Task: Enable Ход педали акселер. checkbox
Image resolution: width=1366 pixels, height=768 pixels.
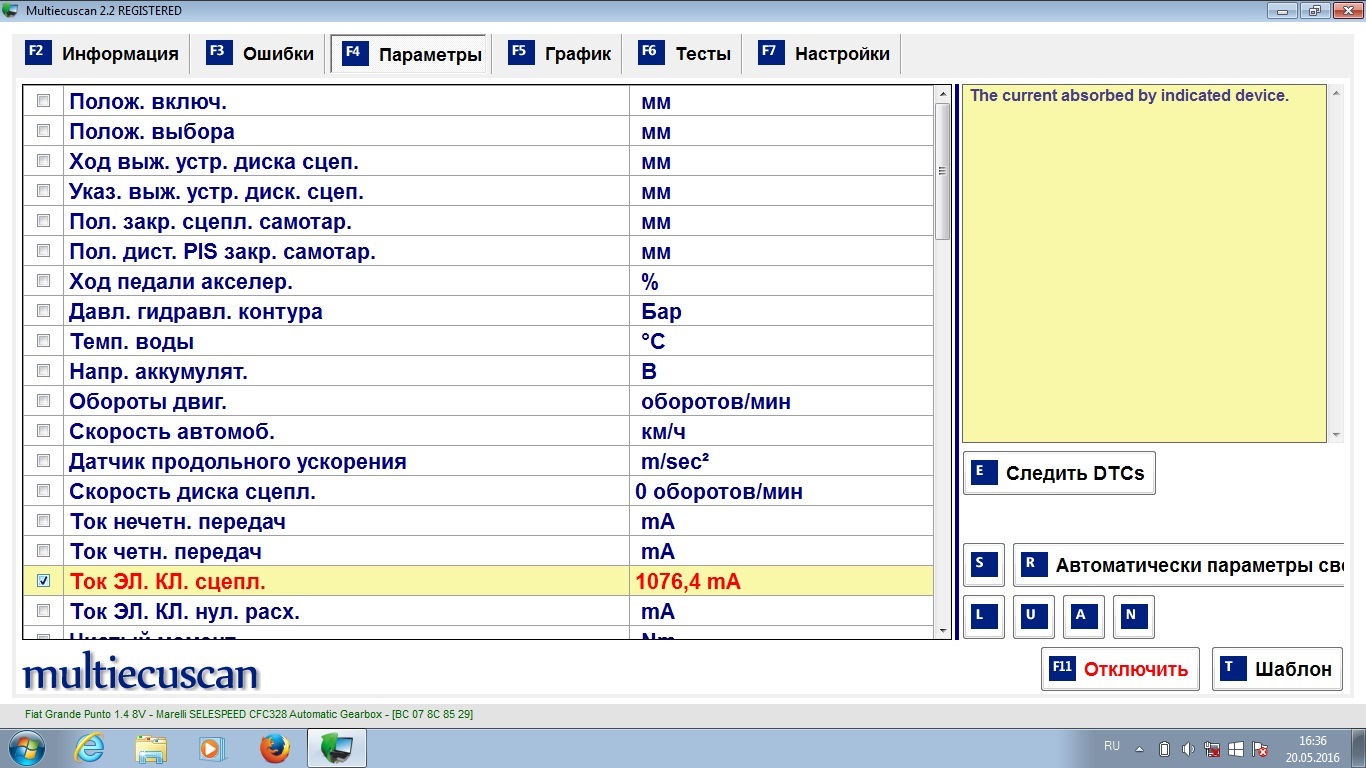Action: tap(43, 281)
